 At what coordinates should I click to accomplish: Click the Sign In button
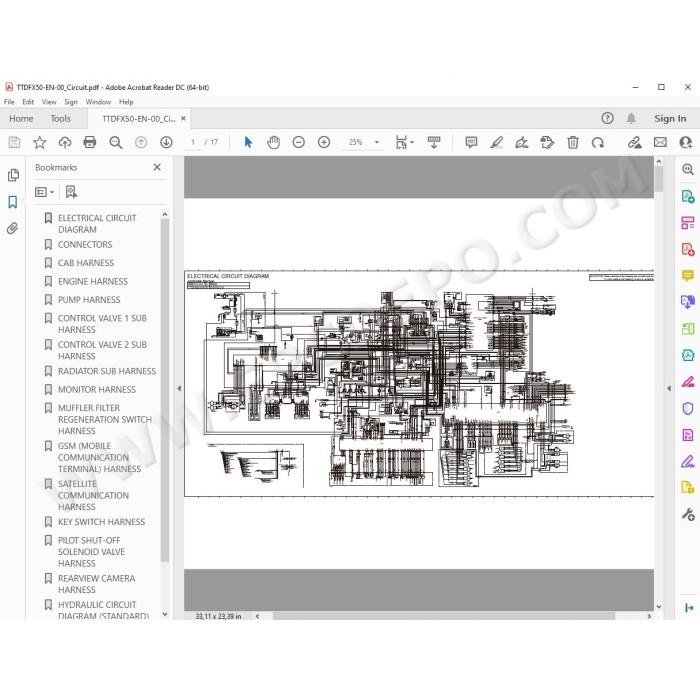pyautogui.click(x=670, y=119)
